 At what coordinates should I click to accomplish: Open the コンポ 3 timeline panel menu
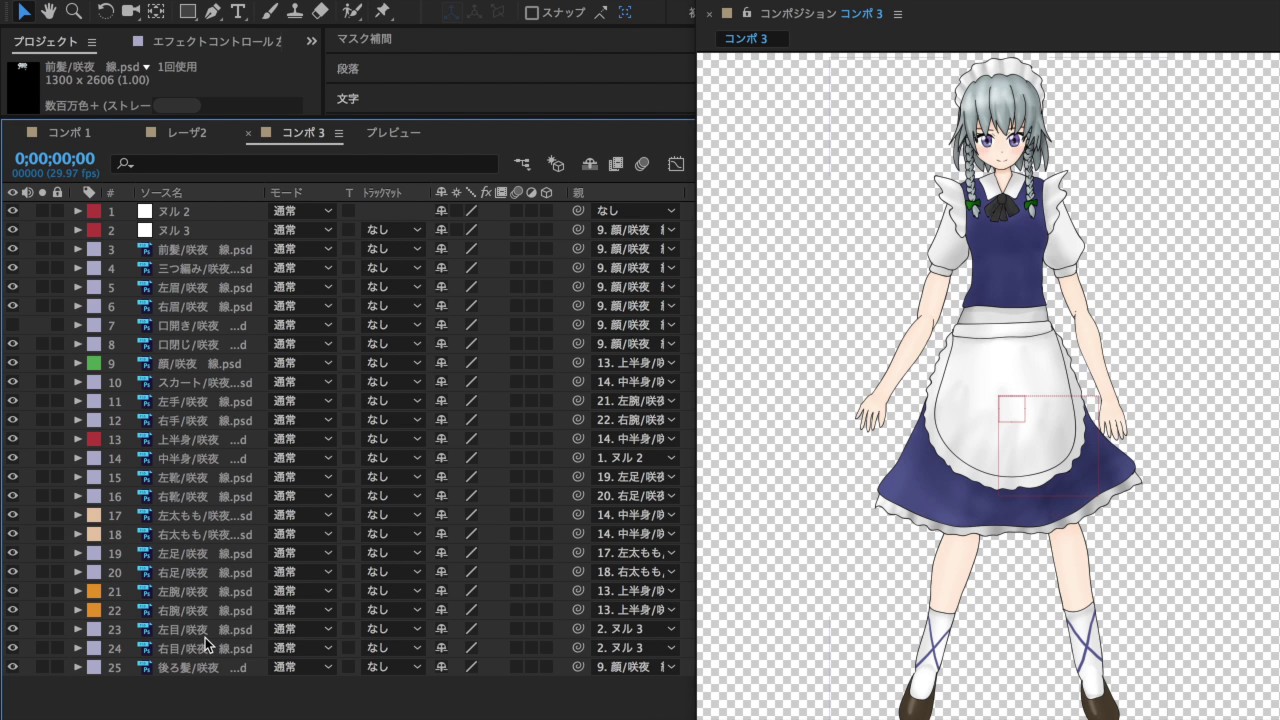(339, 133)
